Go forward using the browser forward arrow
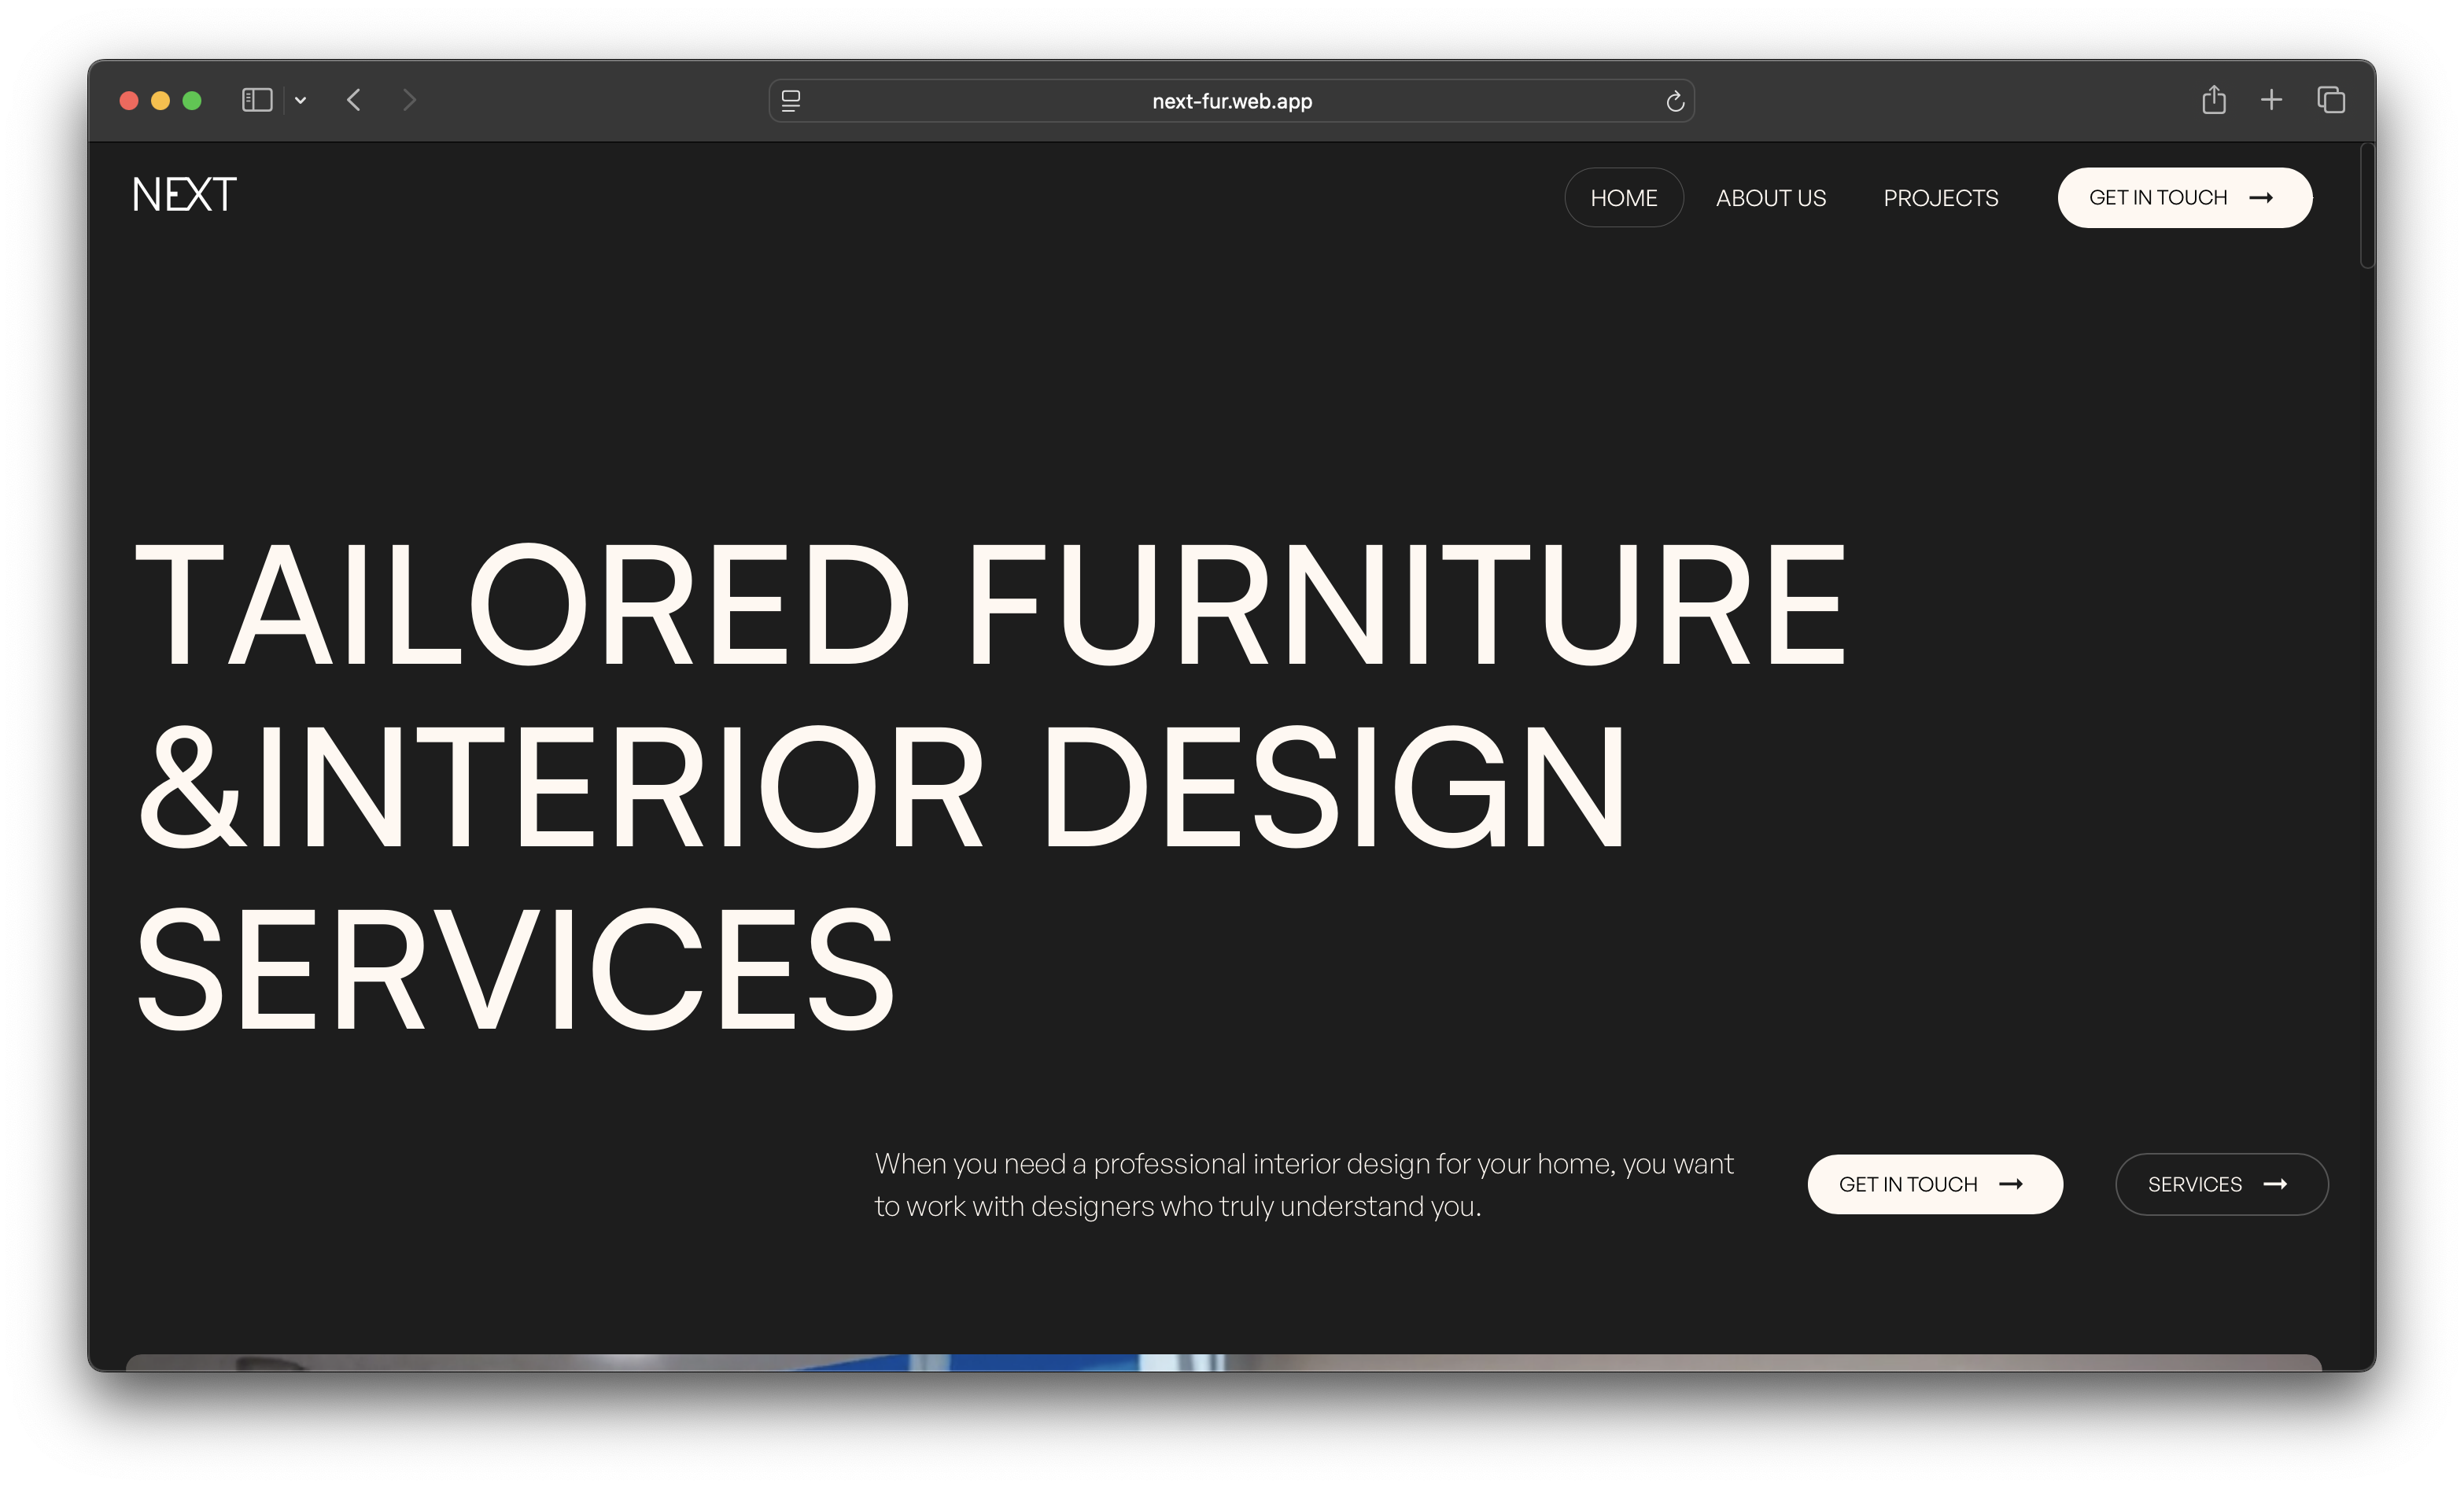 pos(409,100)
